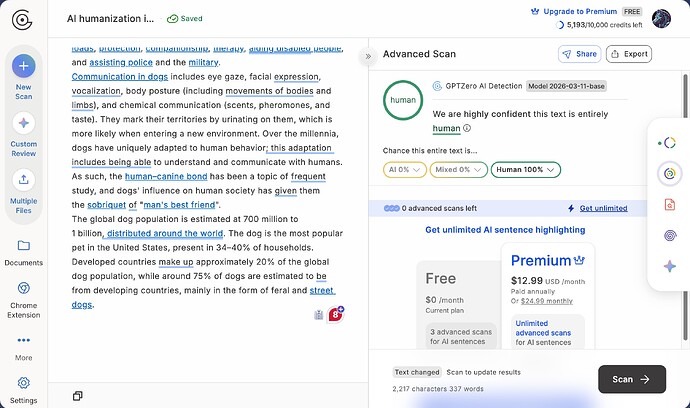Click the document title AI humanization
The height and width of the screenshot is (408, 690).
tap(110, 18)
